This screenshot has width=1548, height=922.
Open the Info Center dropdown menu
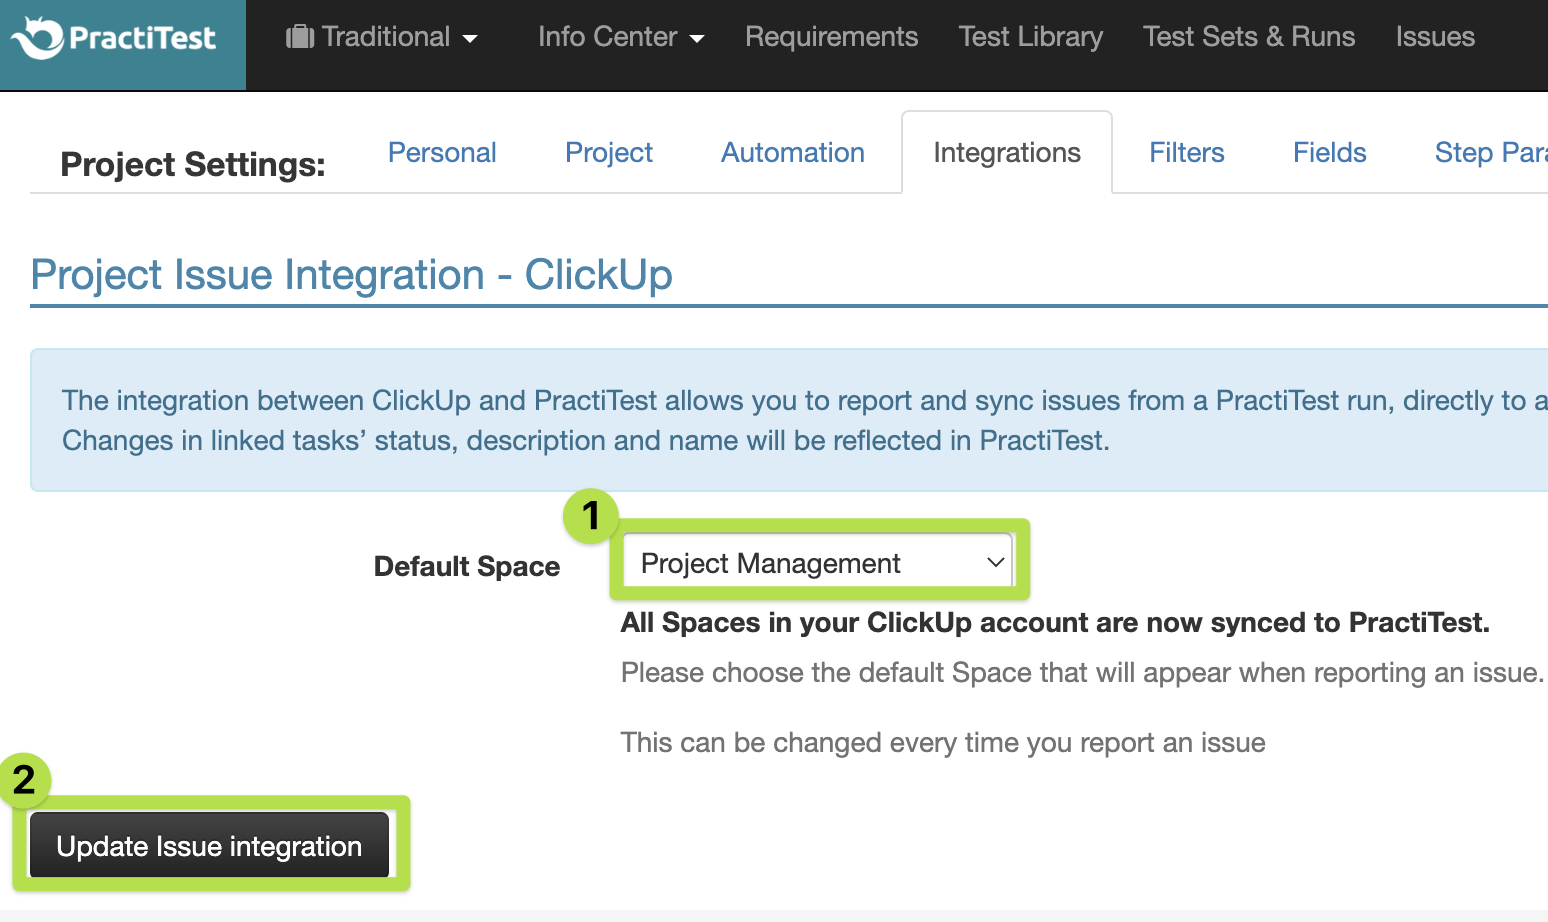pyautogui.click(x=620, y=37)
